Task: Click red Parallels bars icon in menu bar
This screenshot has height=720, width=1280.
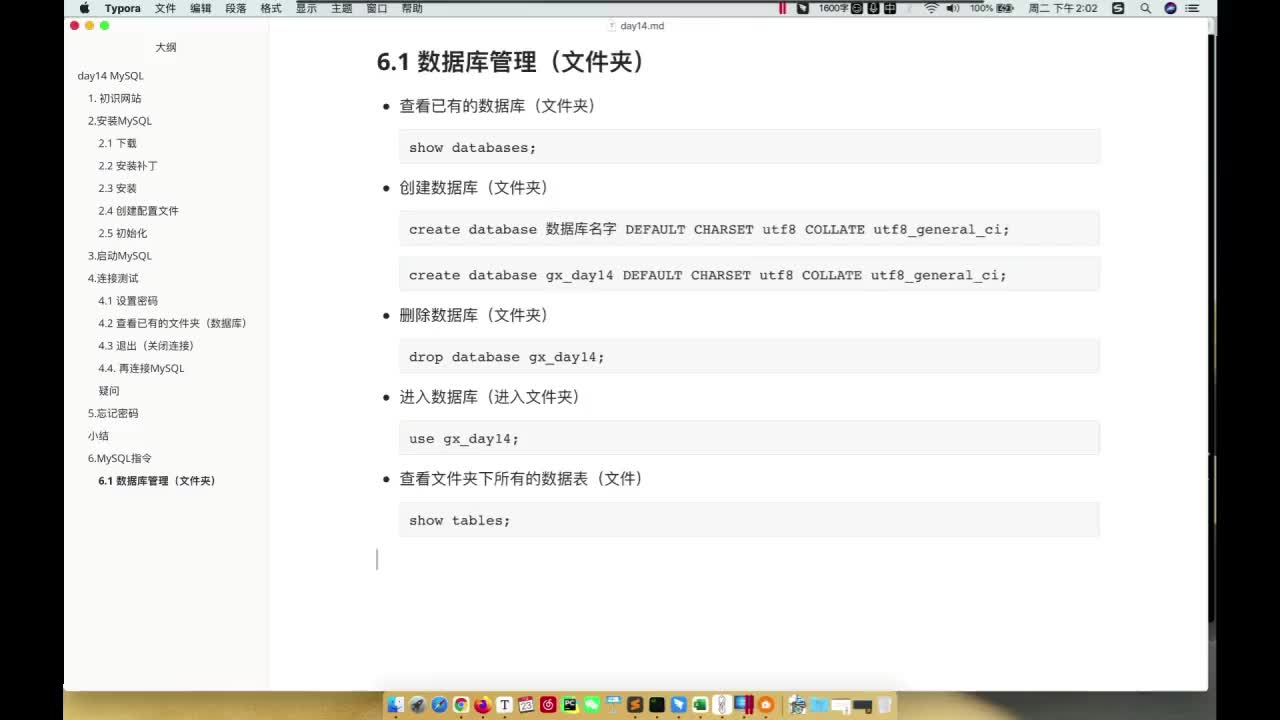Action: pyautogui.click(x=783, y=8)
